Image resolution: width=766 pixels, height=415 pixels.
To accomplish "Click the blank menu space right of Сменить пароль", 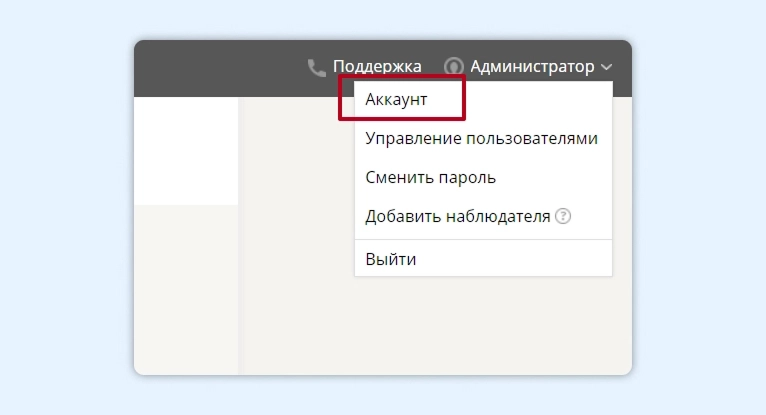I will tap(554, 177).
